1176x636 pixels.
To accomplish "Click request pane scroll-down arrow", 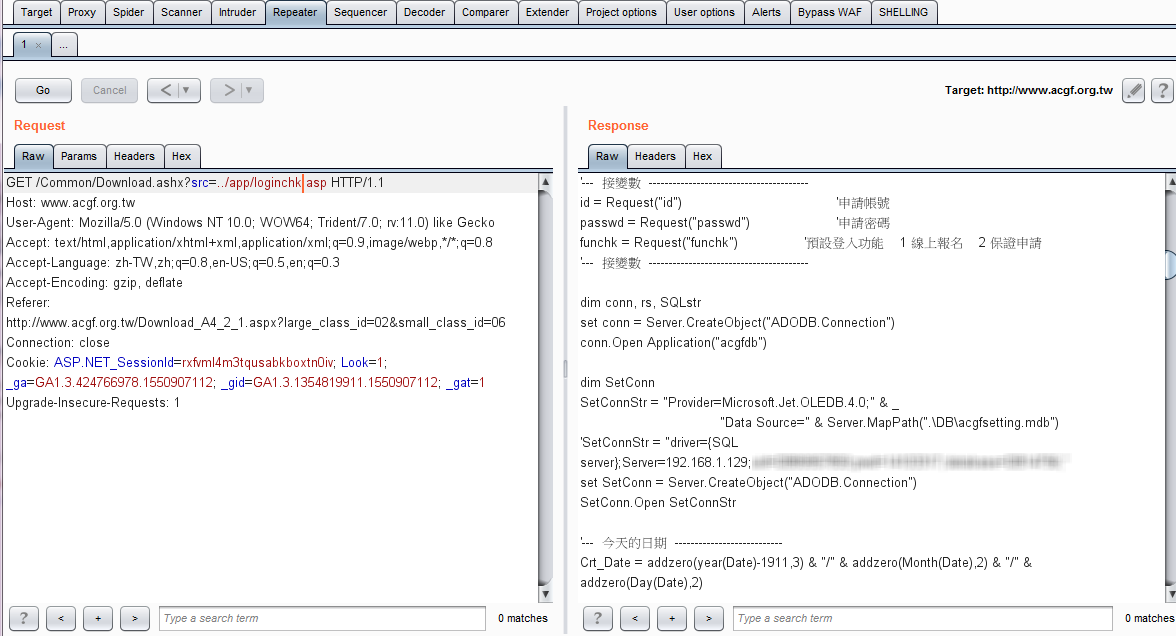I will (x=545, y=594).
